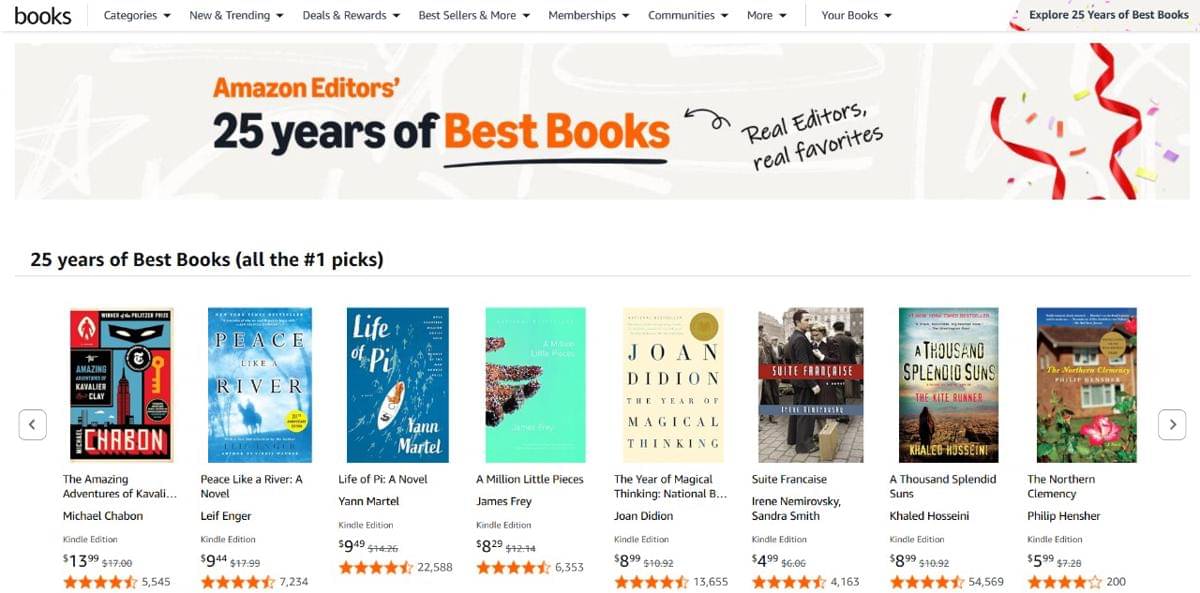Click the books logo
Screen dimensions: 1200x593
point(43,15)
